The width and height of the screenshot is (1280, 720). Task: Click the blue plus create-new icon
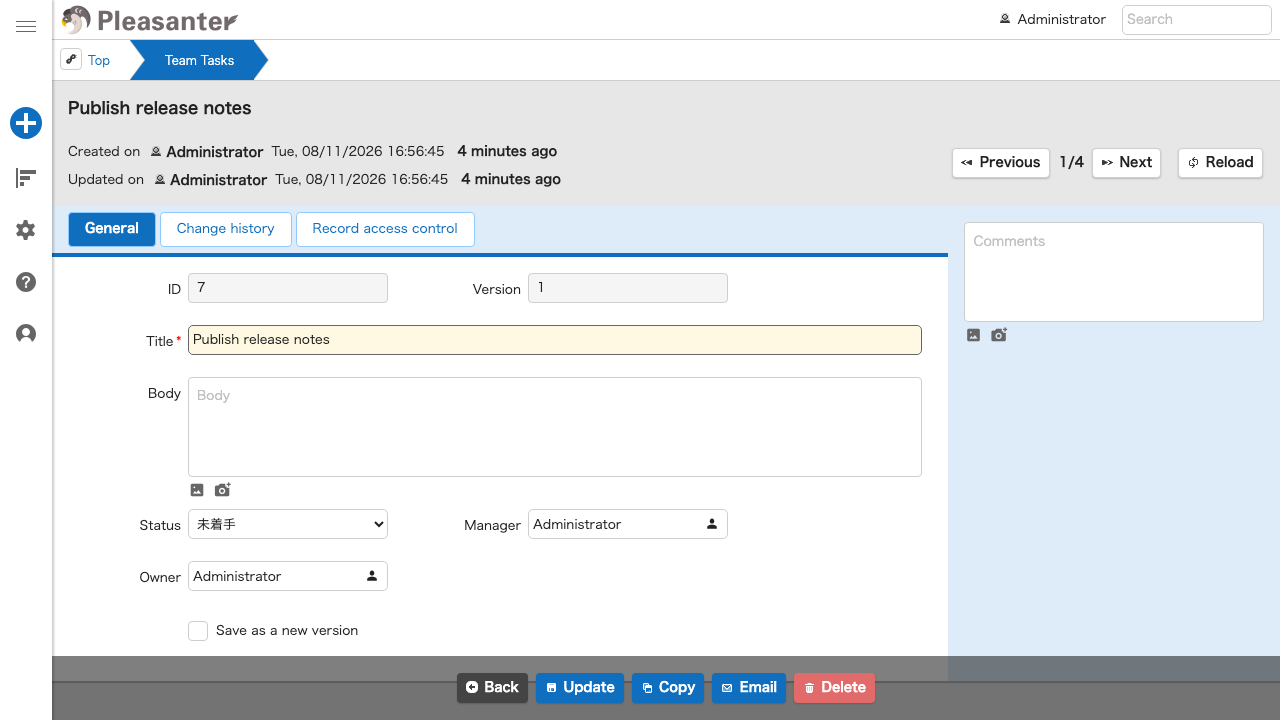[x=26, y=124]
